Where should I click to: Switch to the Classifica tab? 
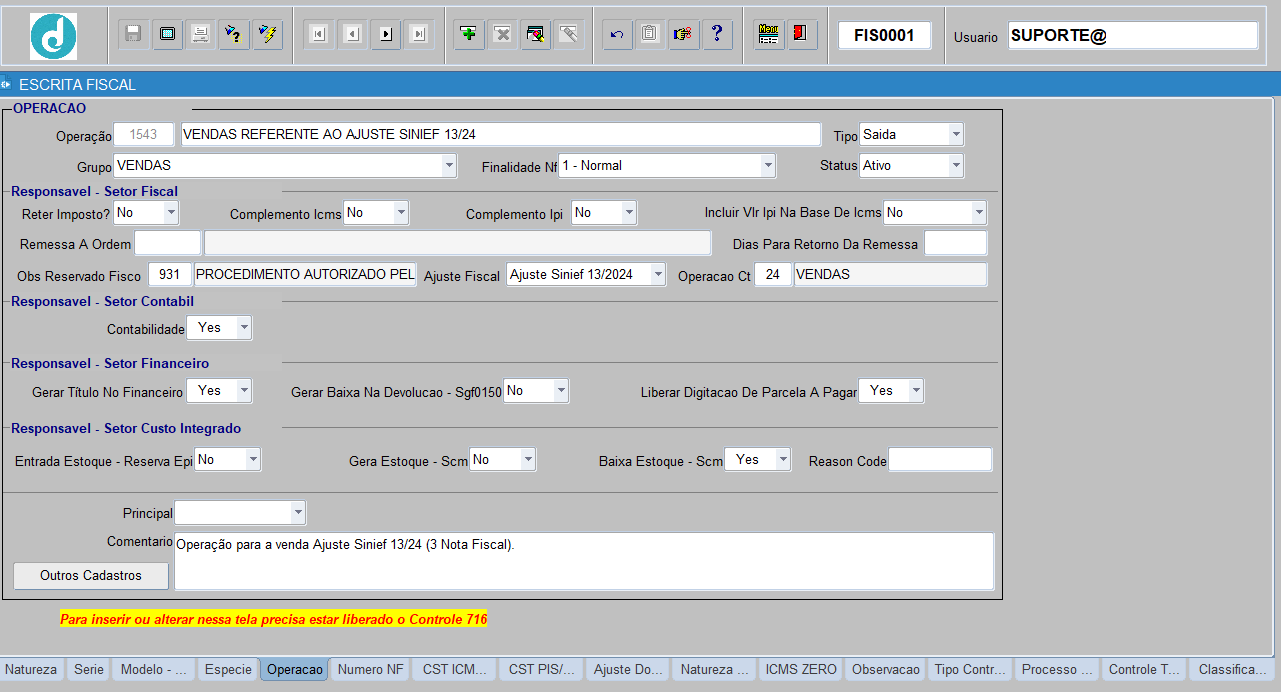[x=1232, y=669]
